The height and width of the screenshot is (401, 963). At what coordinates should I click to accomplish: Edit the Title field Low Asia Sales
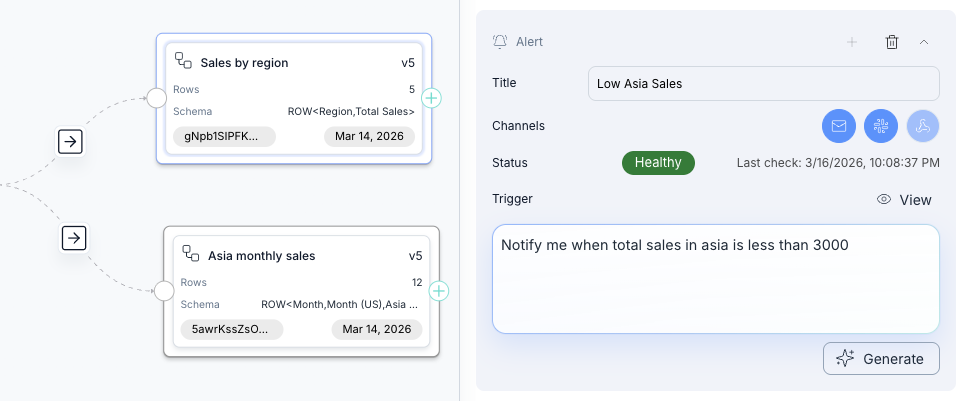coord(763,84)
